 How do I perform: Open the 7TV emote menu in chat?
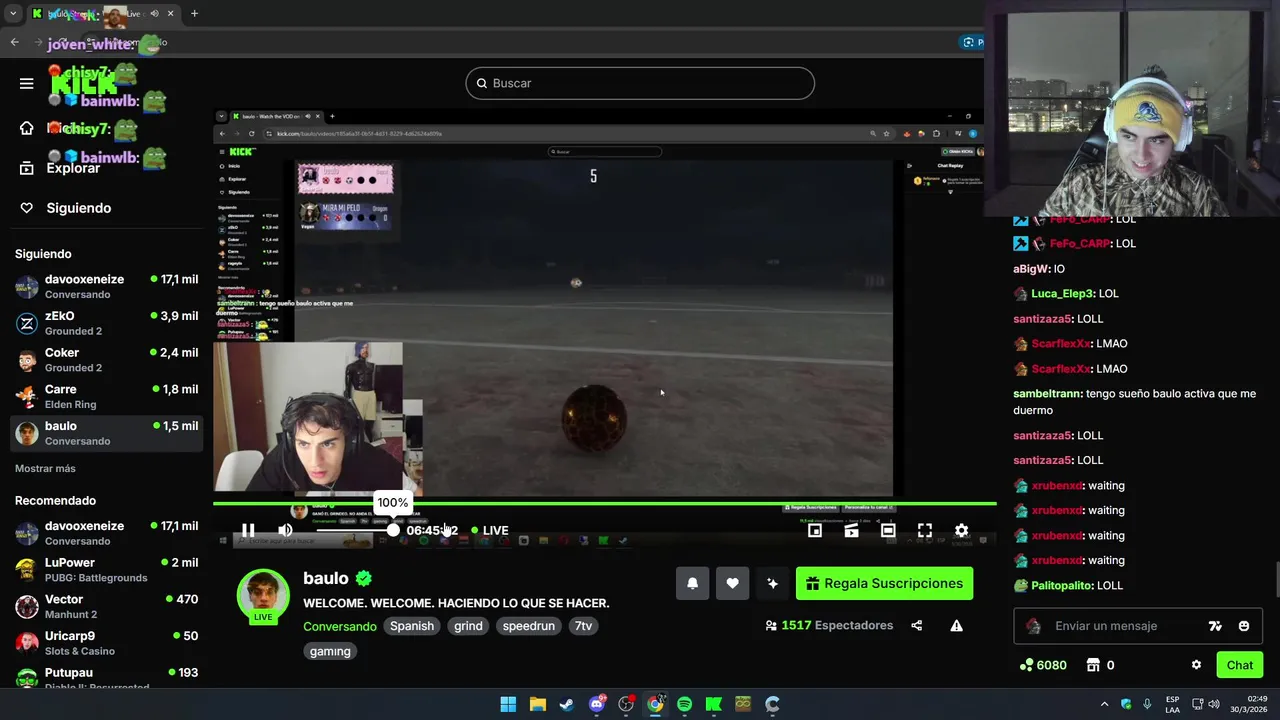coord(1215,626)
